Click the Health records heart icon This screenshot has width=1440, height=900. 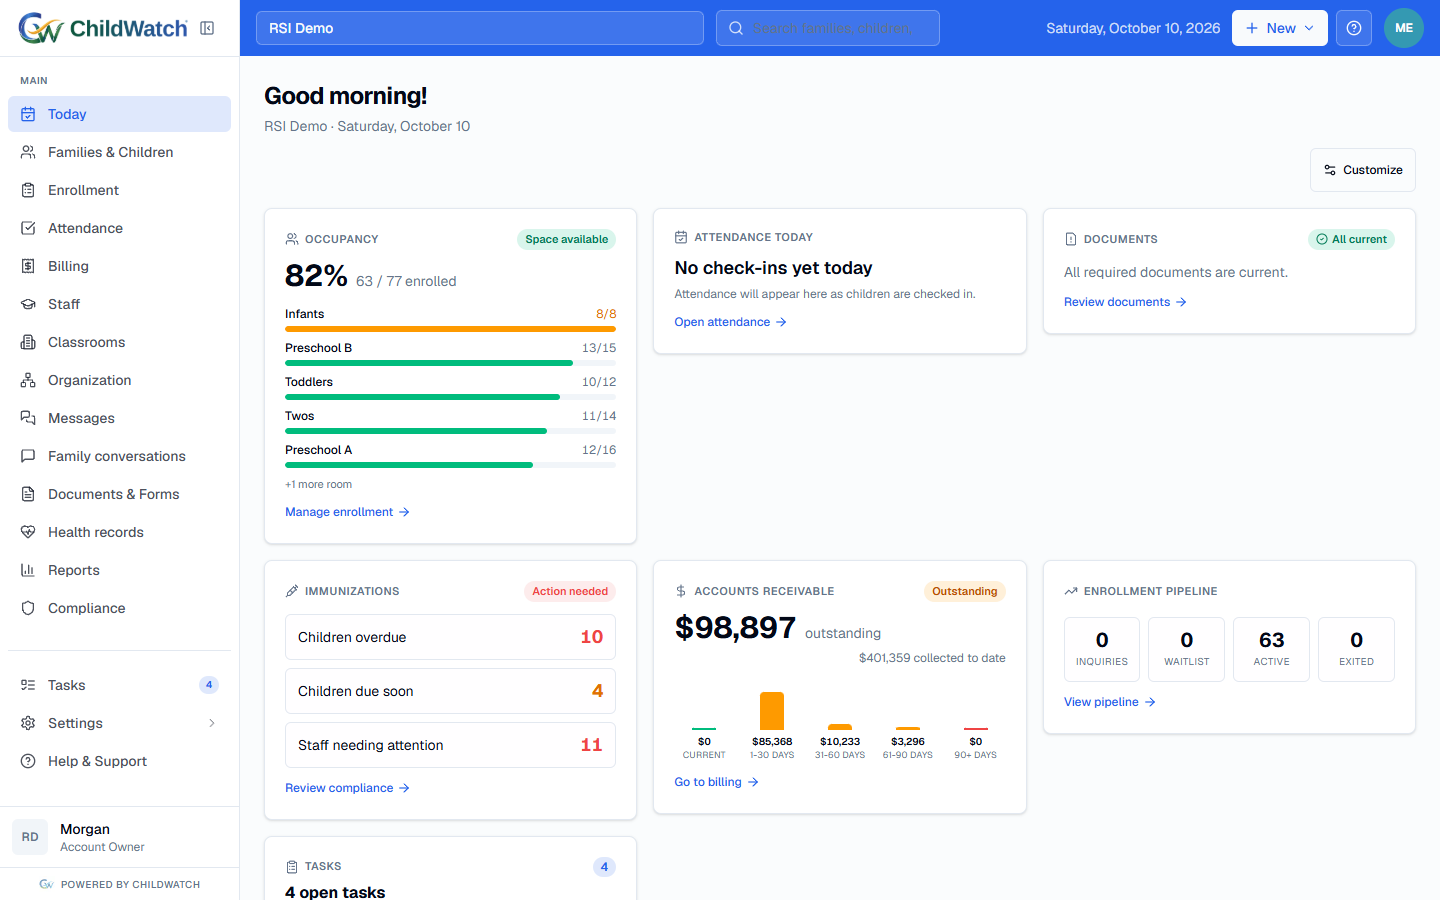28,532
